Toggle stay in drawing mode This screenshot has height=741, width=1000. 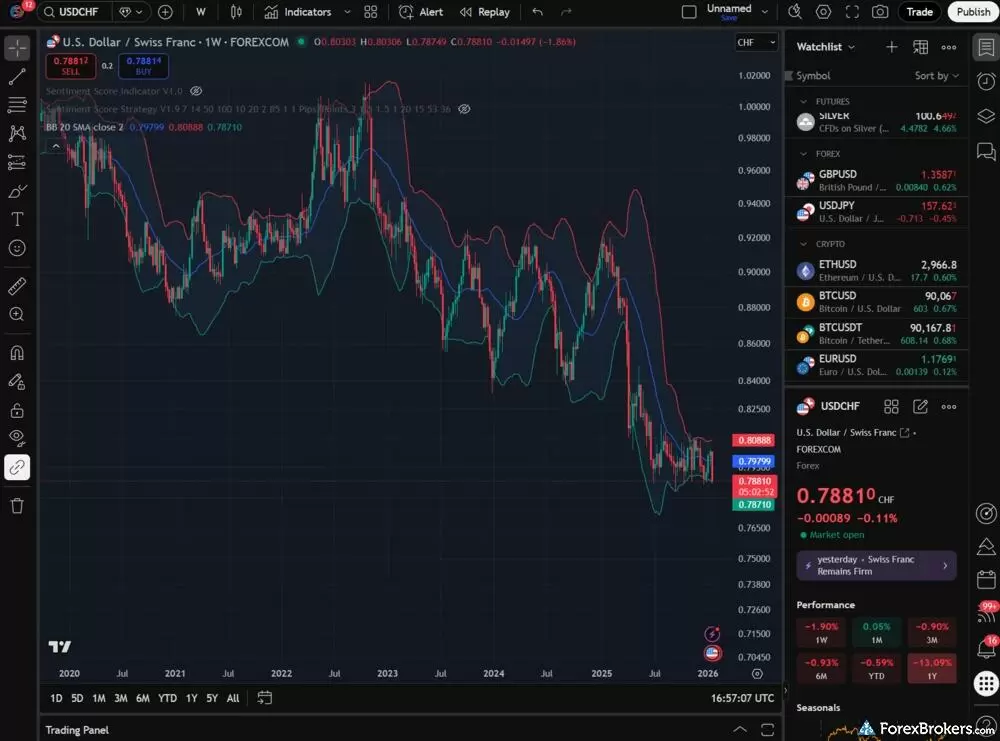coord(17,381)
